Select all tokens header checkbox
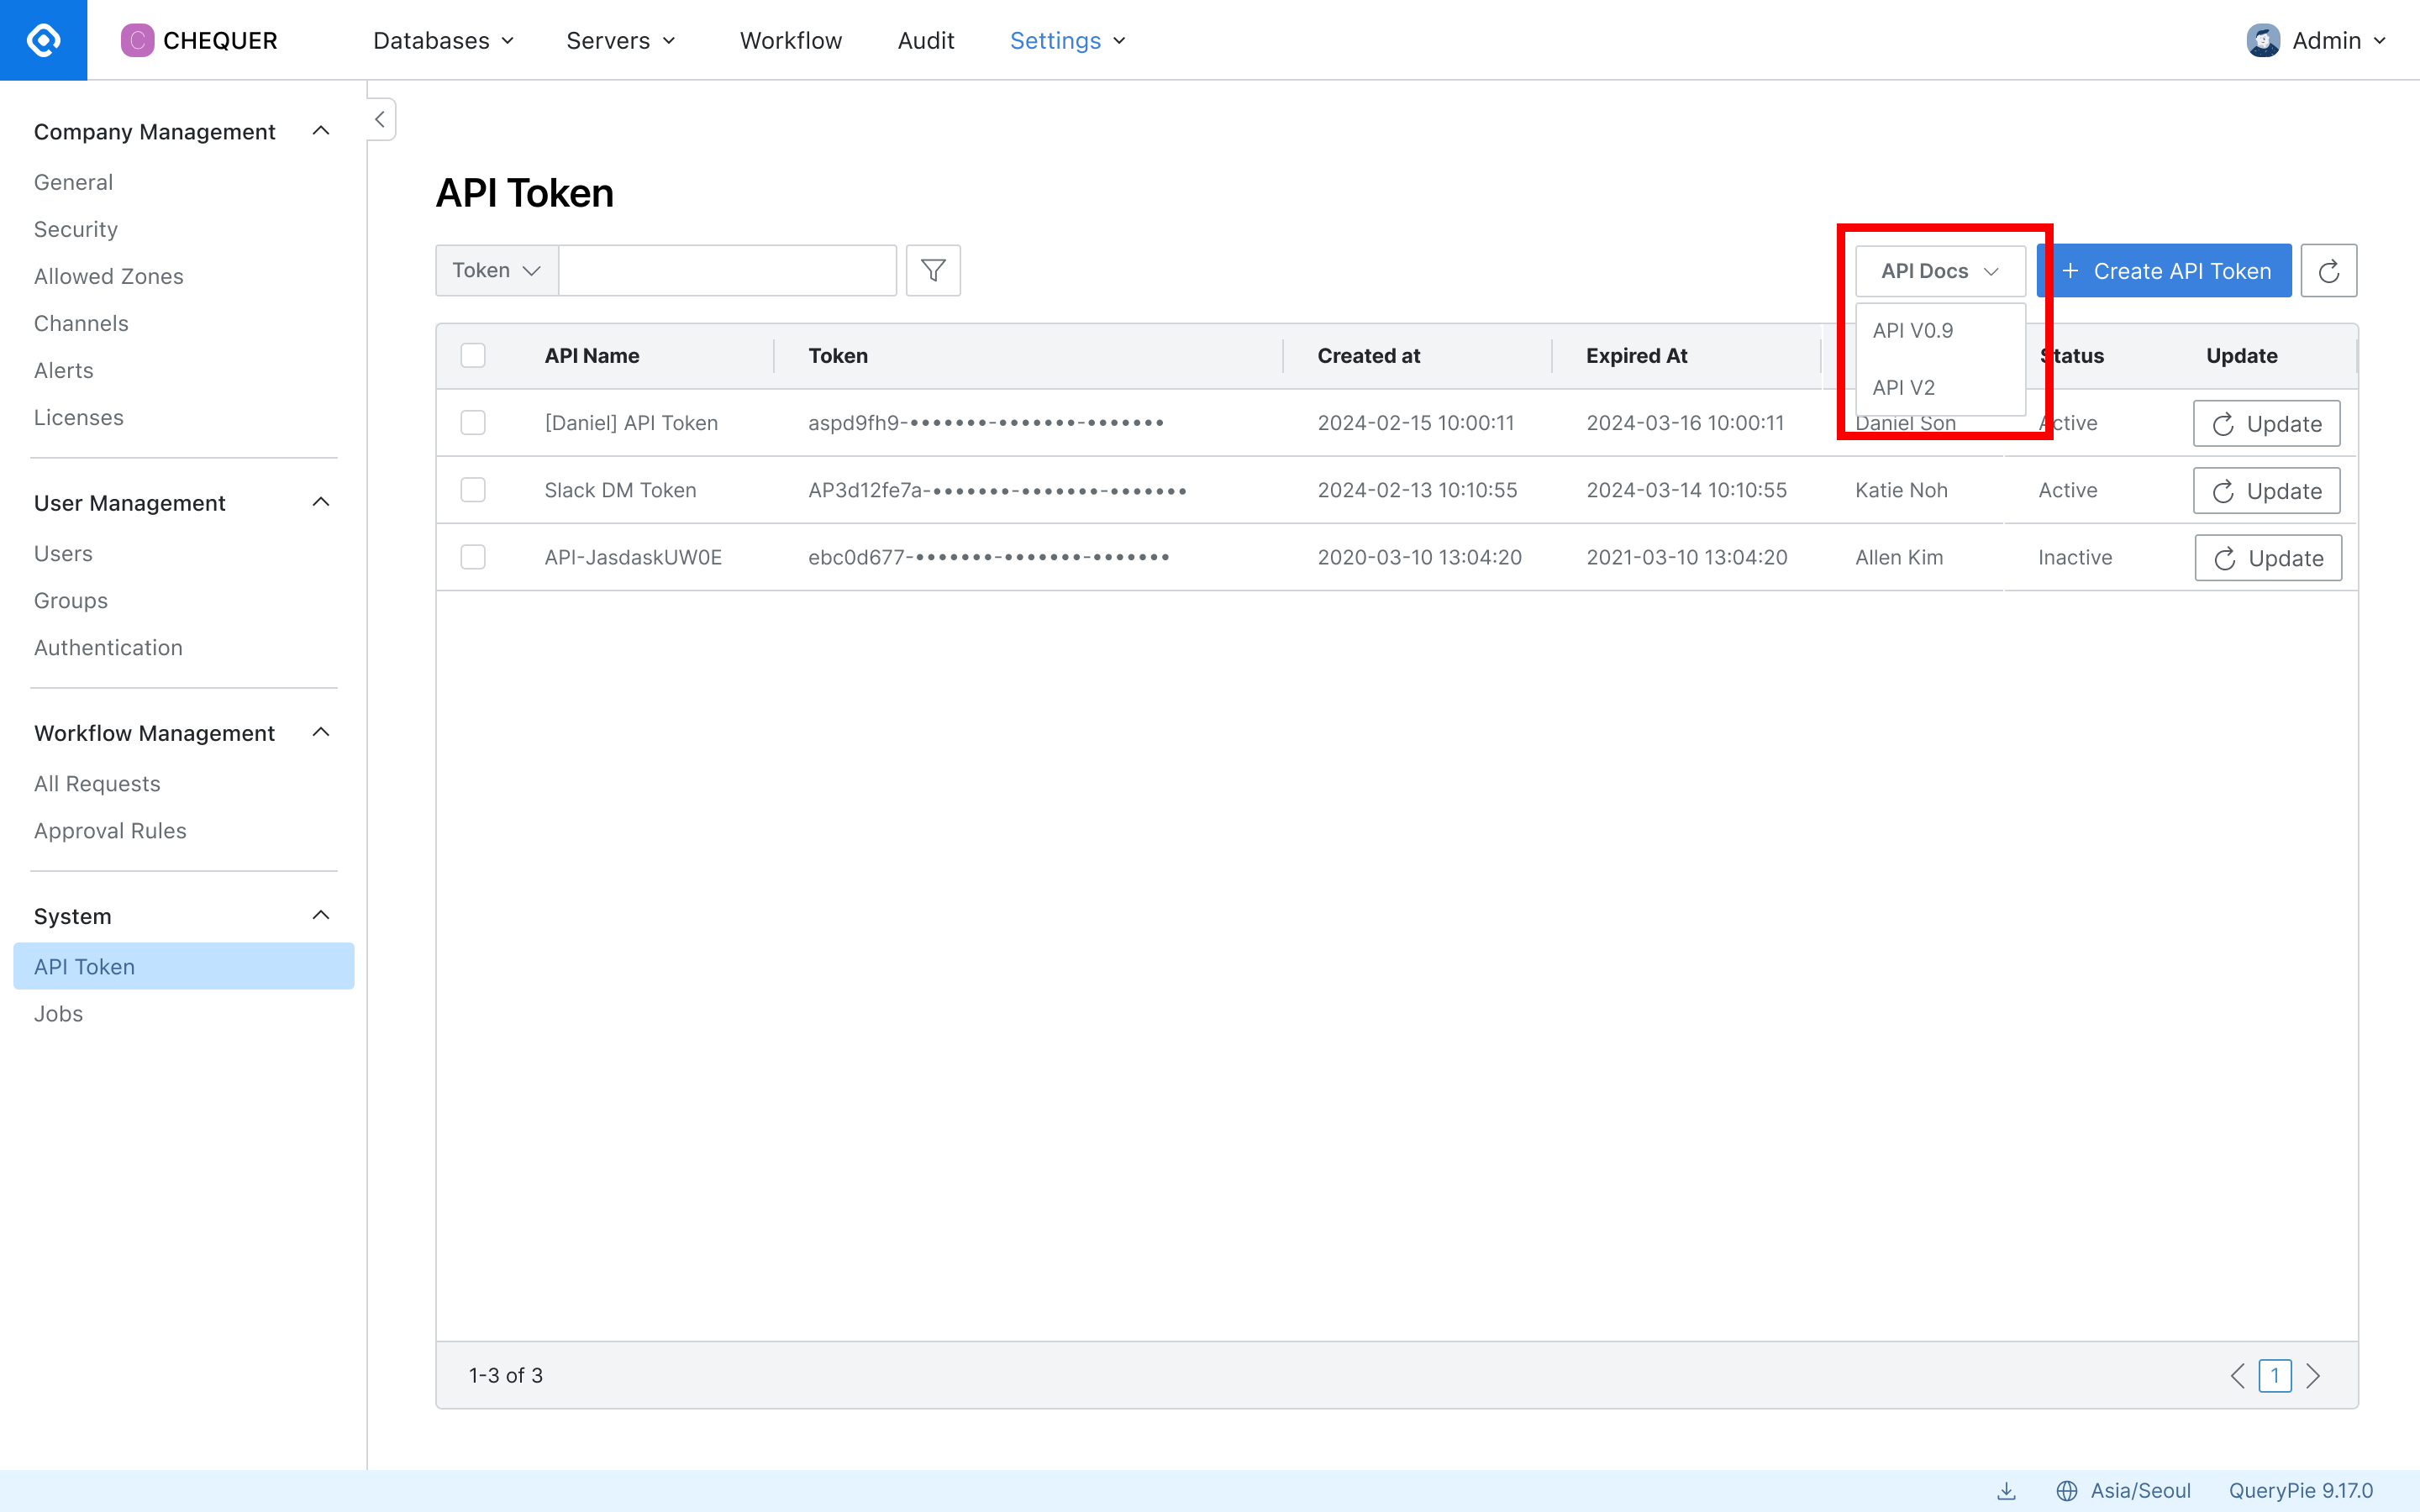The image size is (2420, 1512). (473, 355)
